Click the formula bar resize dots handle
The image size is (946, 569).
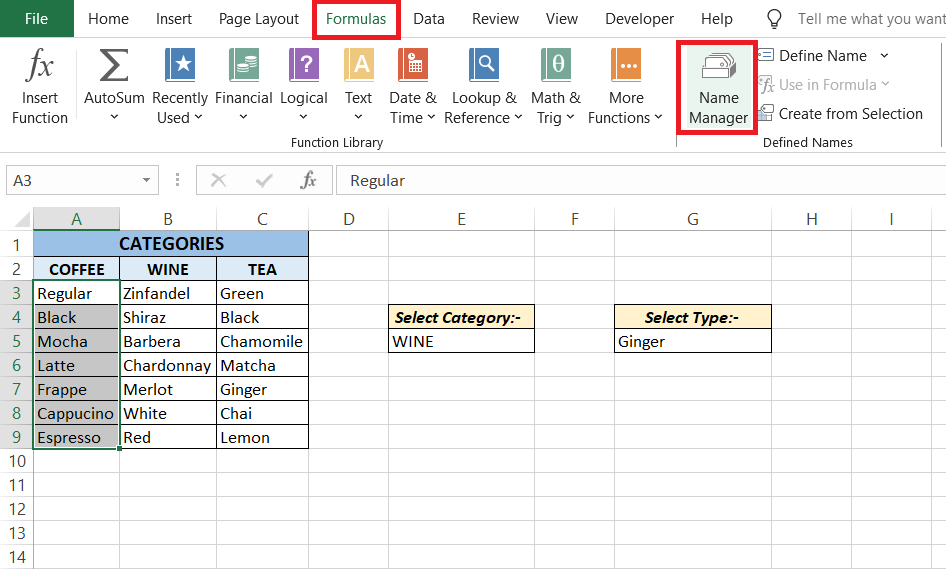[177, 180]
